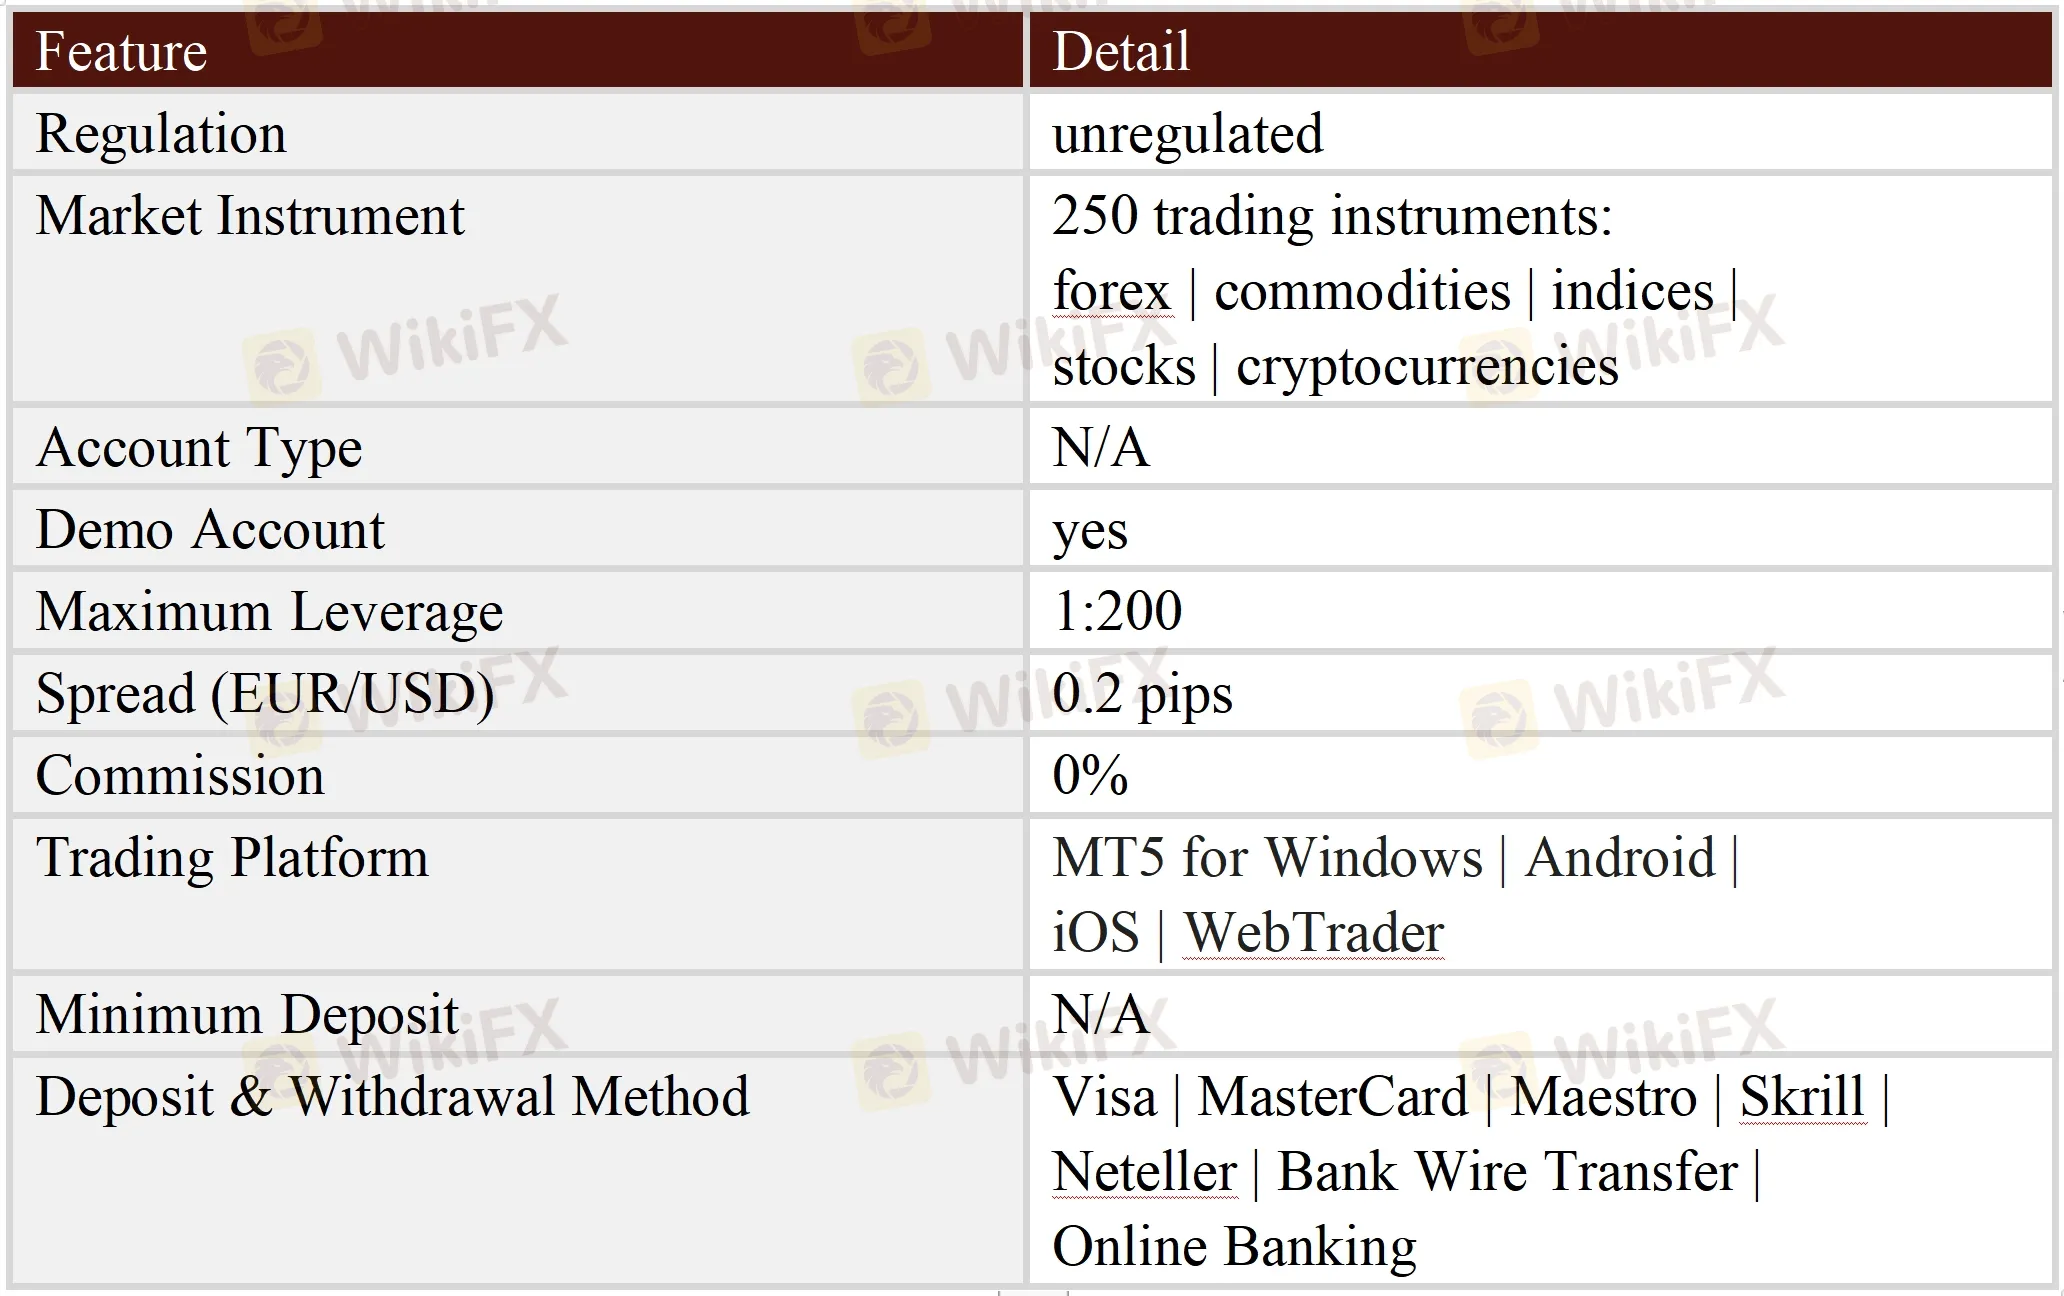The image size is (2064, 1296).
Task: Click the underlined word 'Neteller'
Action: (1145, 1171)
